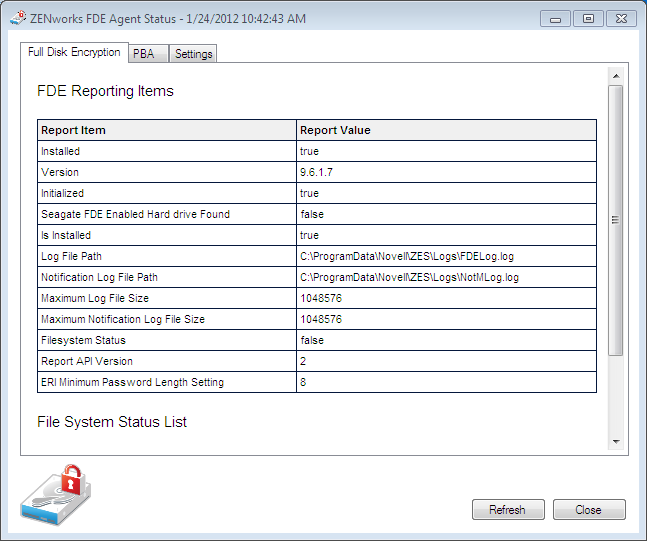The image size is (647, 541).
Task: Select the 'Installed' row label
Action: [x=60, y=151]
